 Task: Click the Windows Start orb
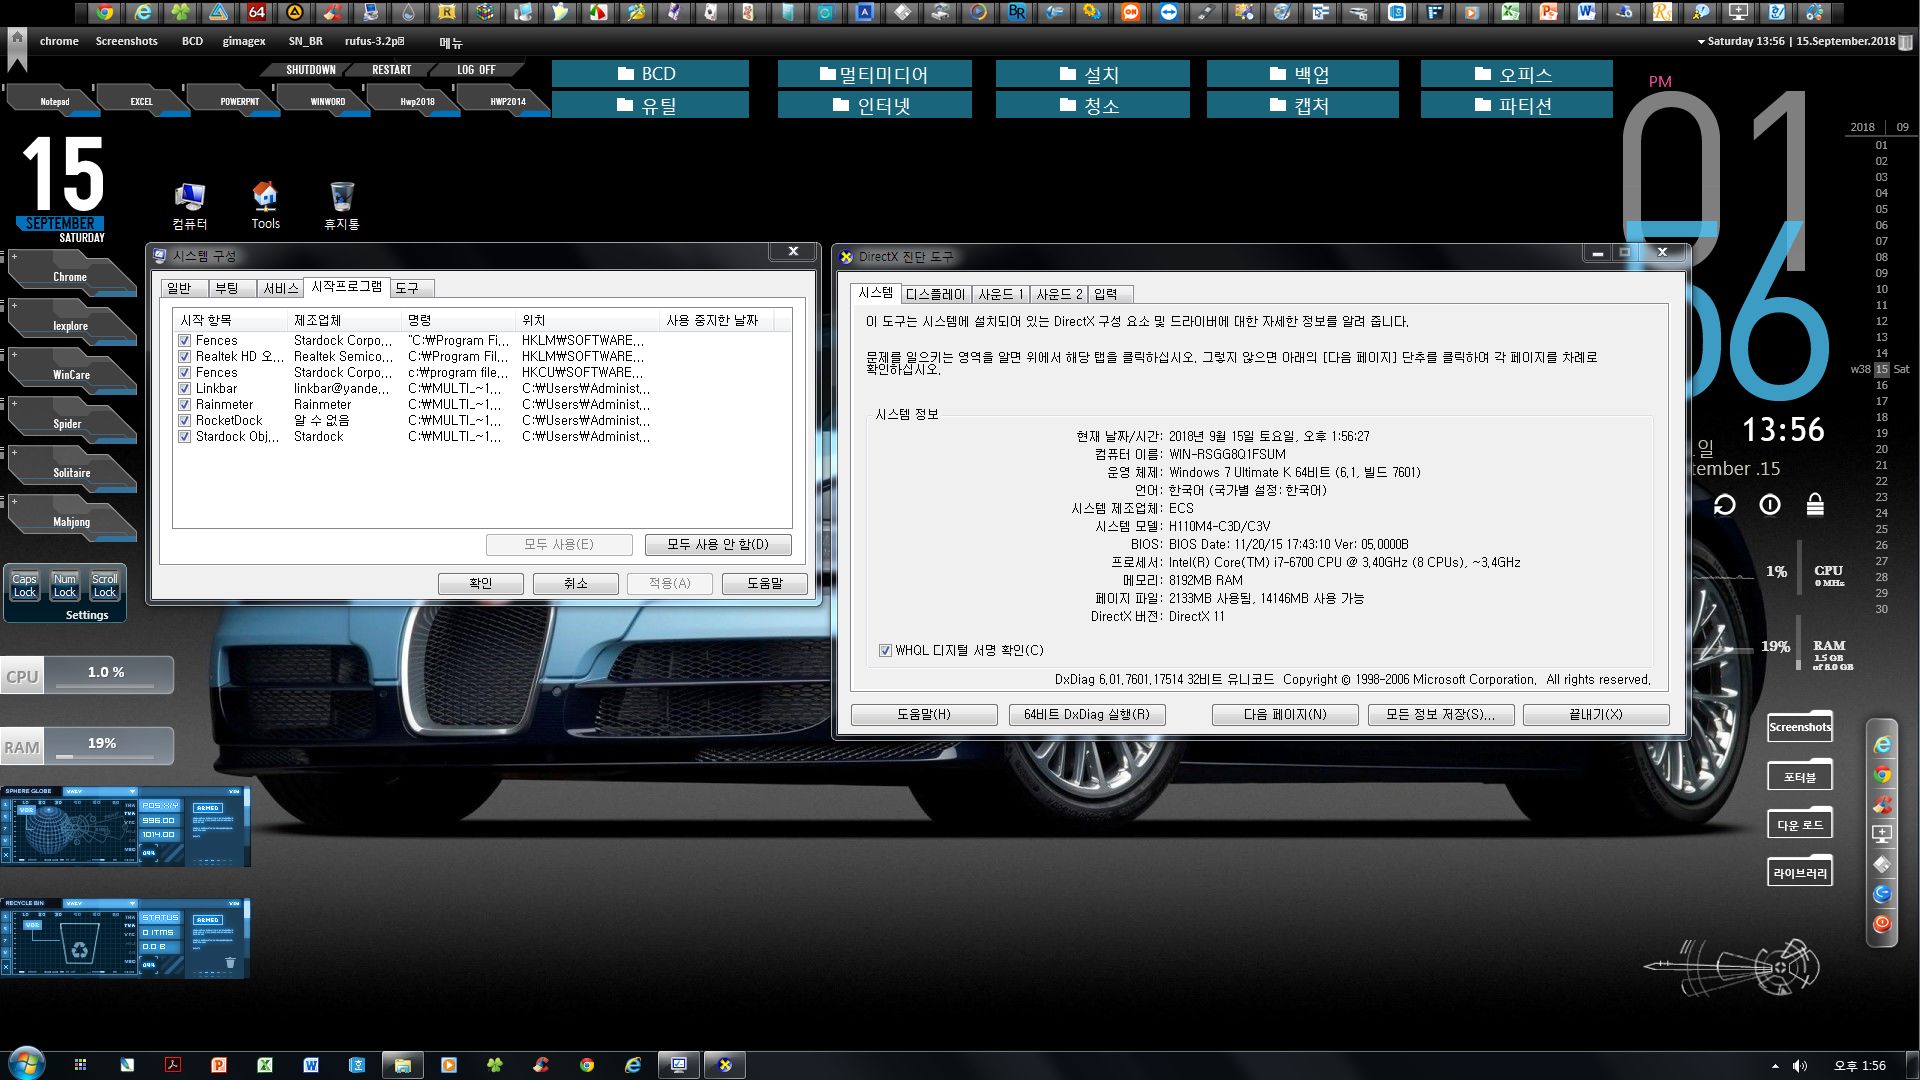tap(25, 1064)
